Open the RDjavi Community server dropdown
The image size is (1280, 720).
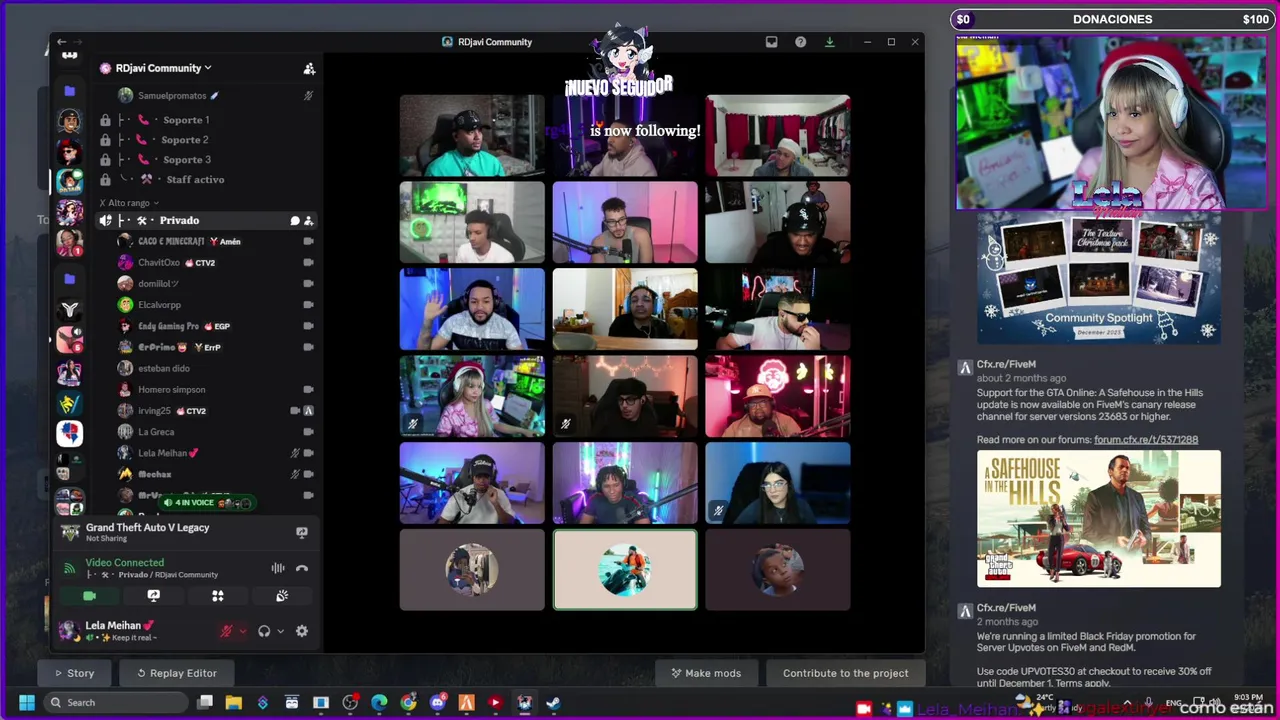coord(164,68)
